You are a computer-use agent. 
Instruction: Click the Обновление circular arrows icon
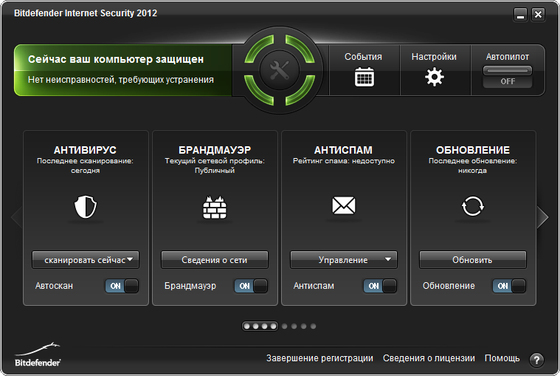[x=472, y=206]
